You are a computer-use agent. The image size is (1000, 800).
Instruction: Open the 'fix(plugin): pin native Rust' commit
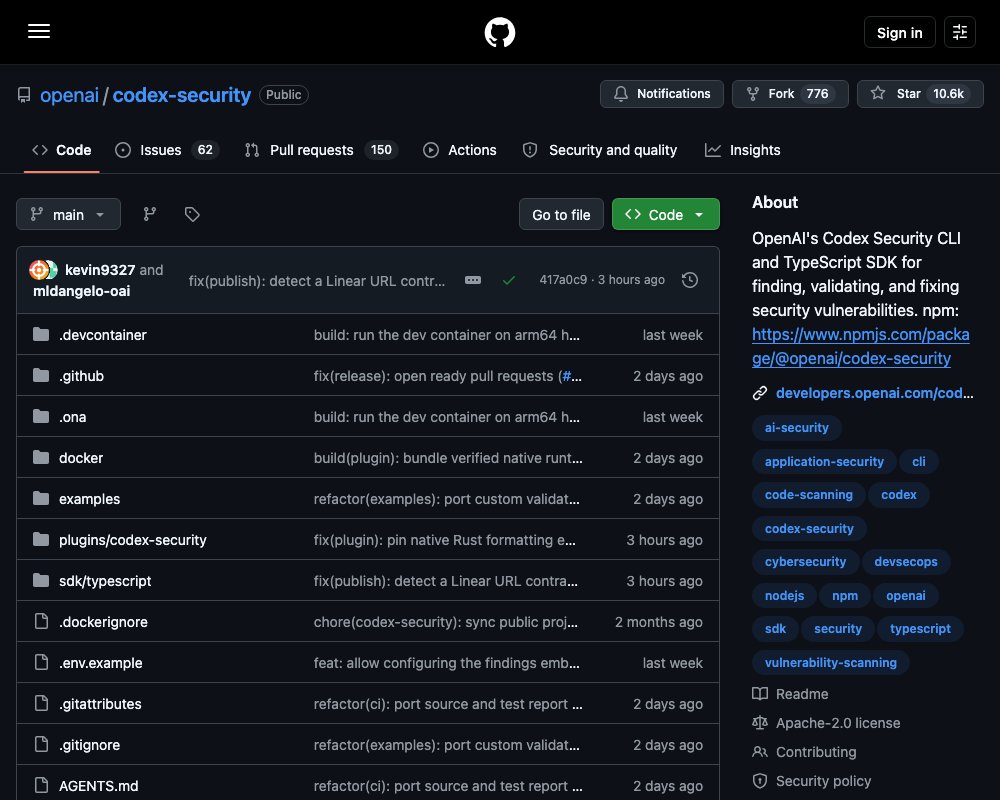[x=445, y=540]
